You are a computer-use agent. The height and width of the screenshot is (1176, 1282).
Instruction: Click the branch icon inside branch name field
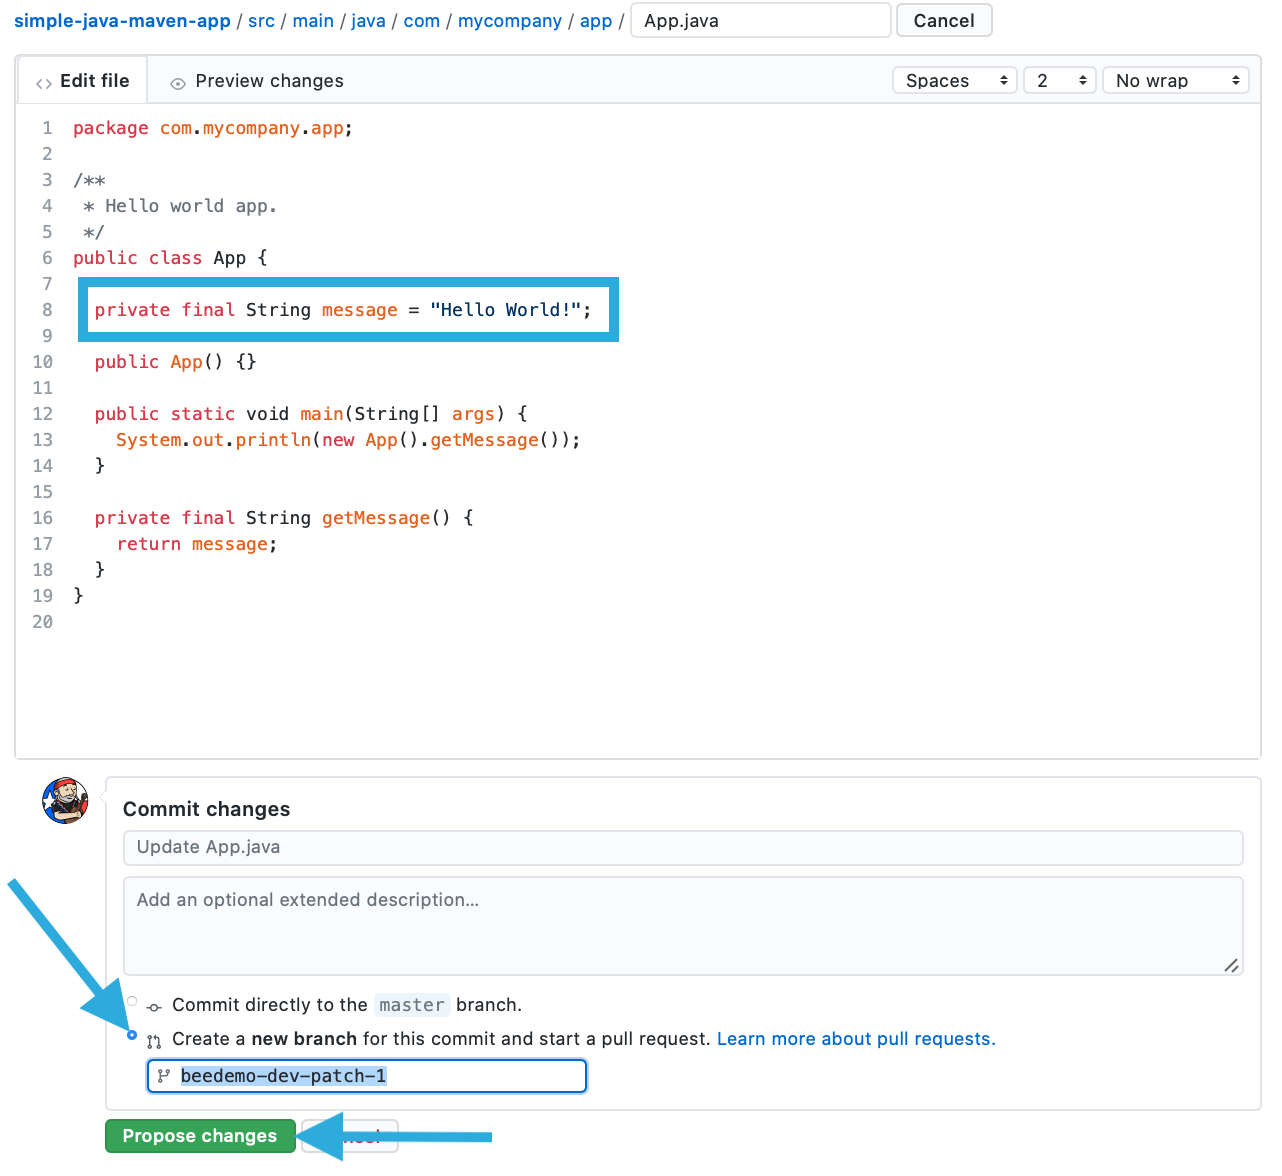click(164, 1076)
